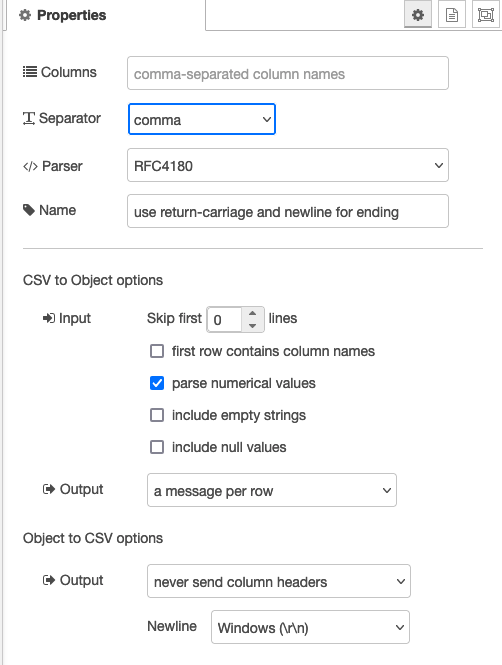502x665 pixels.
Task: Enable include empty strings checkbox
Action: (157, 415)
